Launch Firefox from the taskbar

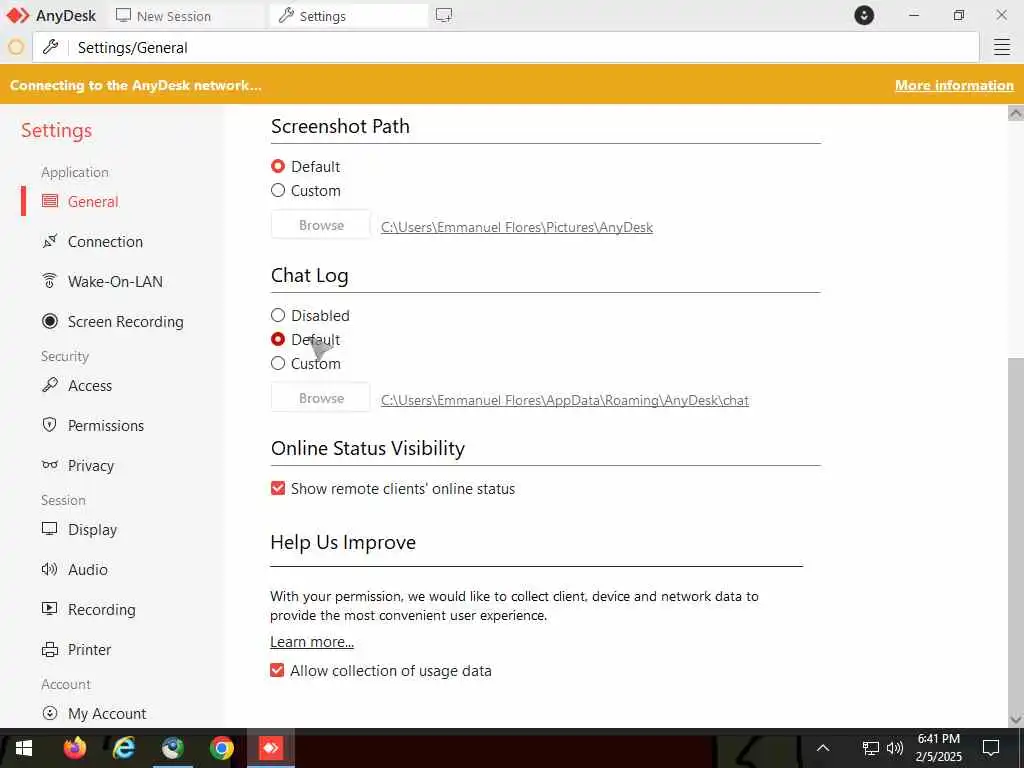pos(74,748)
